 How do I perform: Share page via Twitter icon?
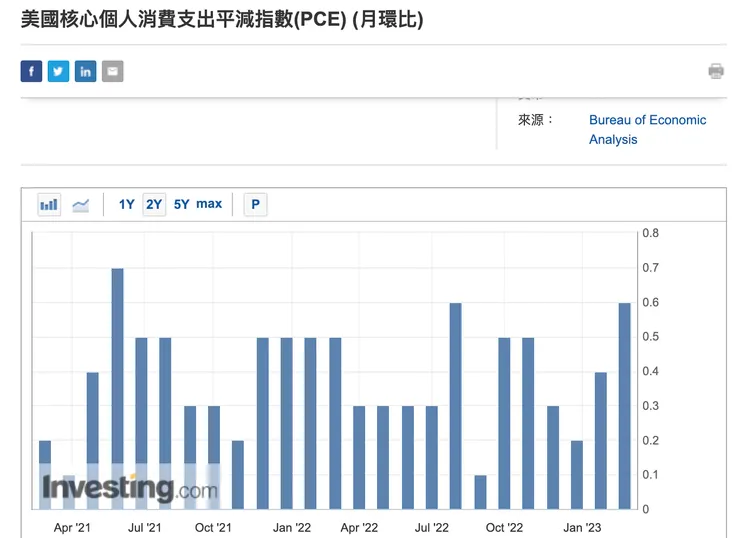(58, 71)
